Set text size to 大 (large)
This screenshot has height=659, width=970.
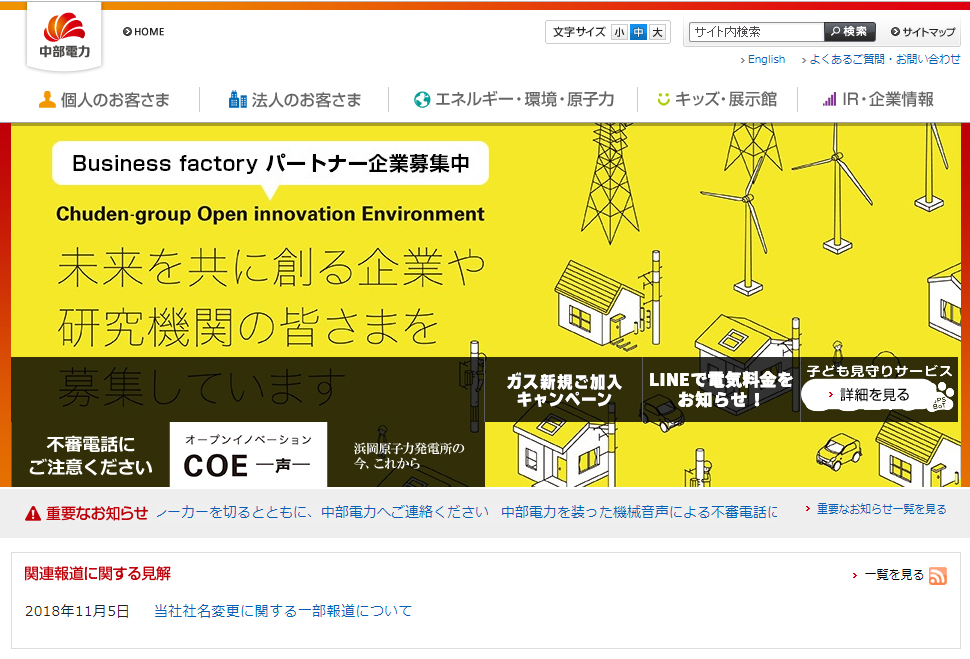[x=658, y=32]
